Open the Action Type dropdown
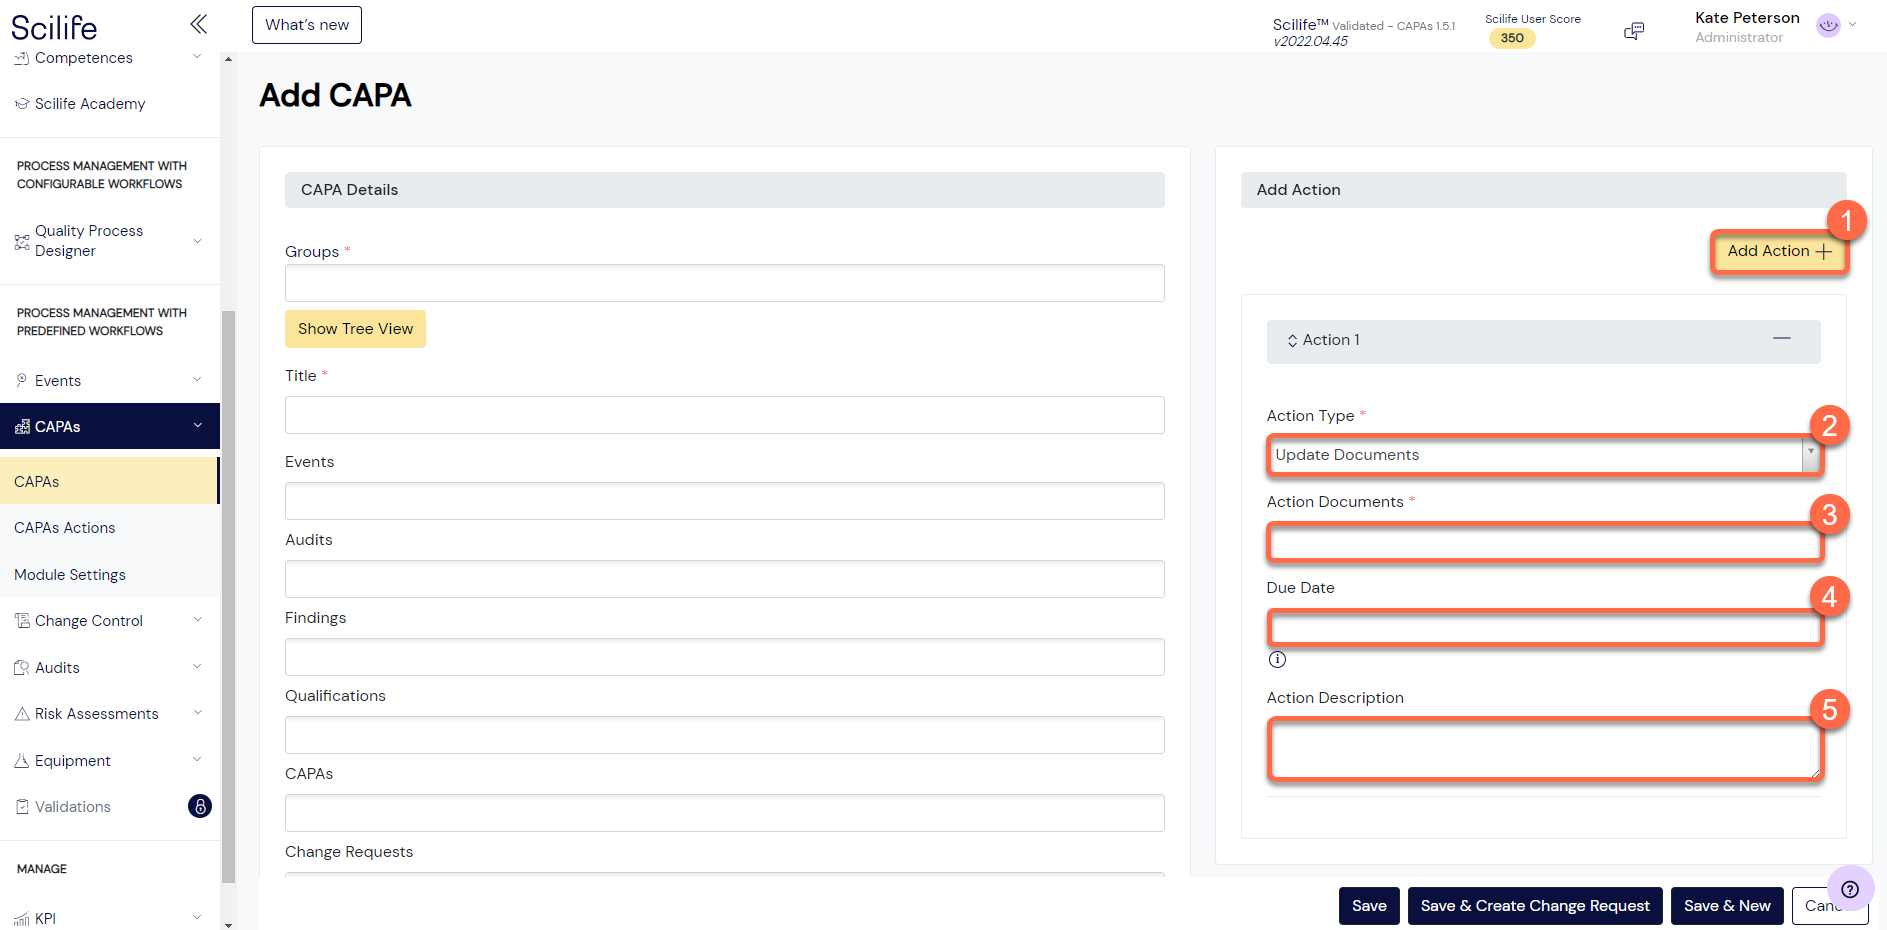Image resolution: width=1887 pixels, height=930 pixels. 1543,455
